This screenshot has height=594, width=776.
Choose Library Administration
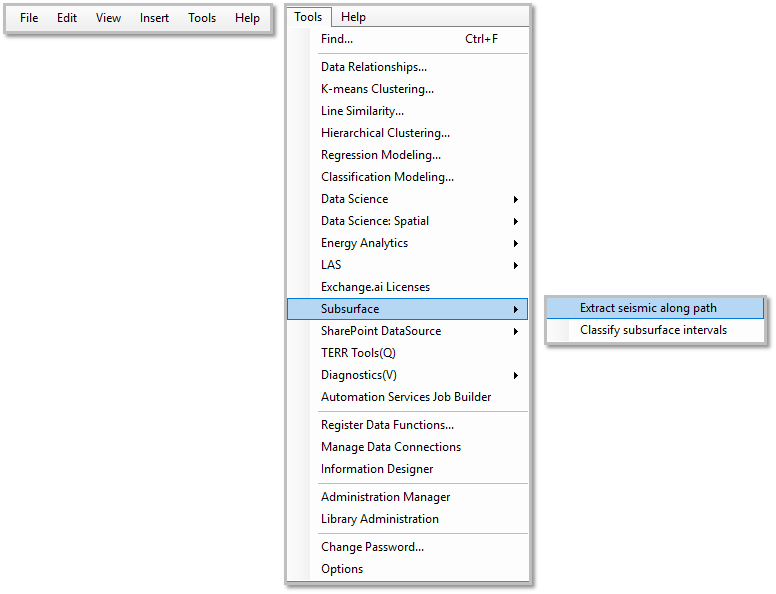coord(408,519)
